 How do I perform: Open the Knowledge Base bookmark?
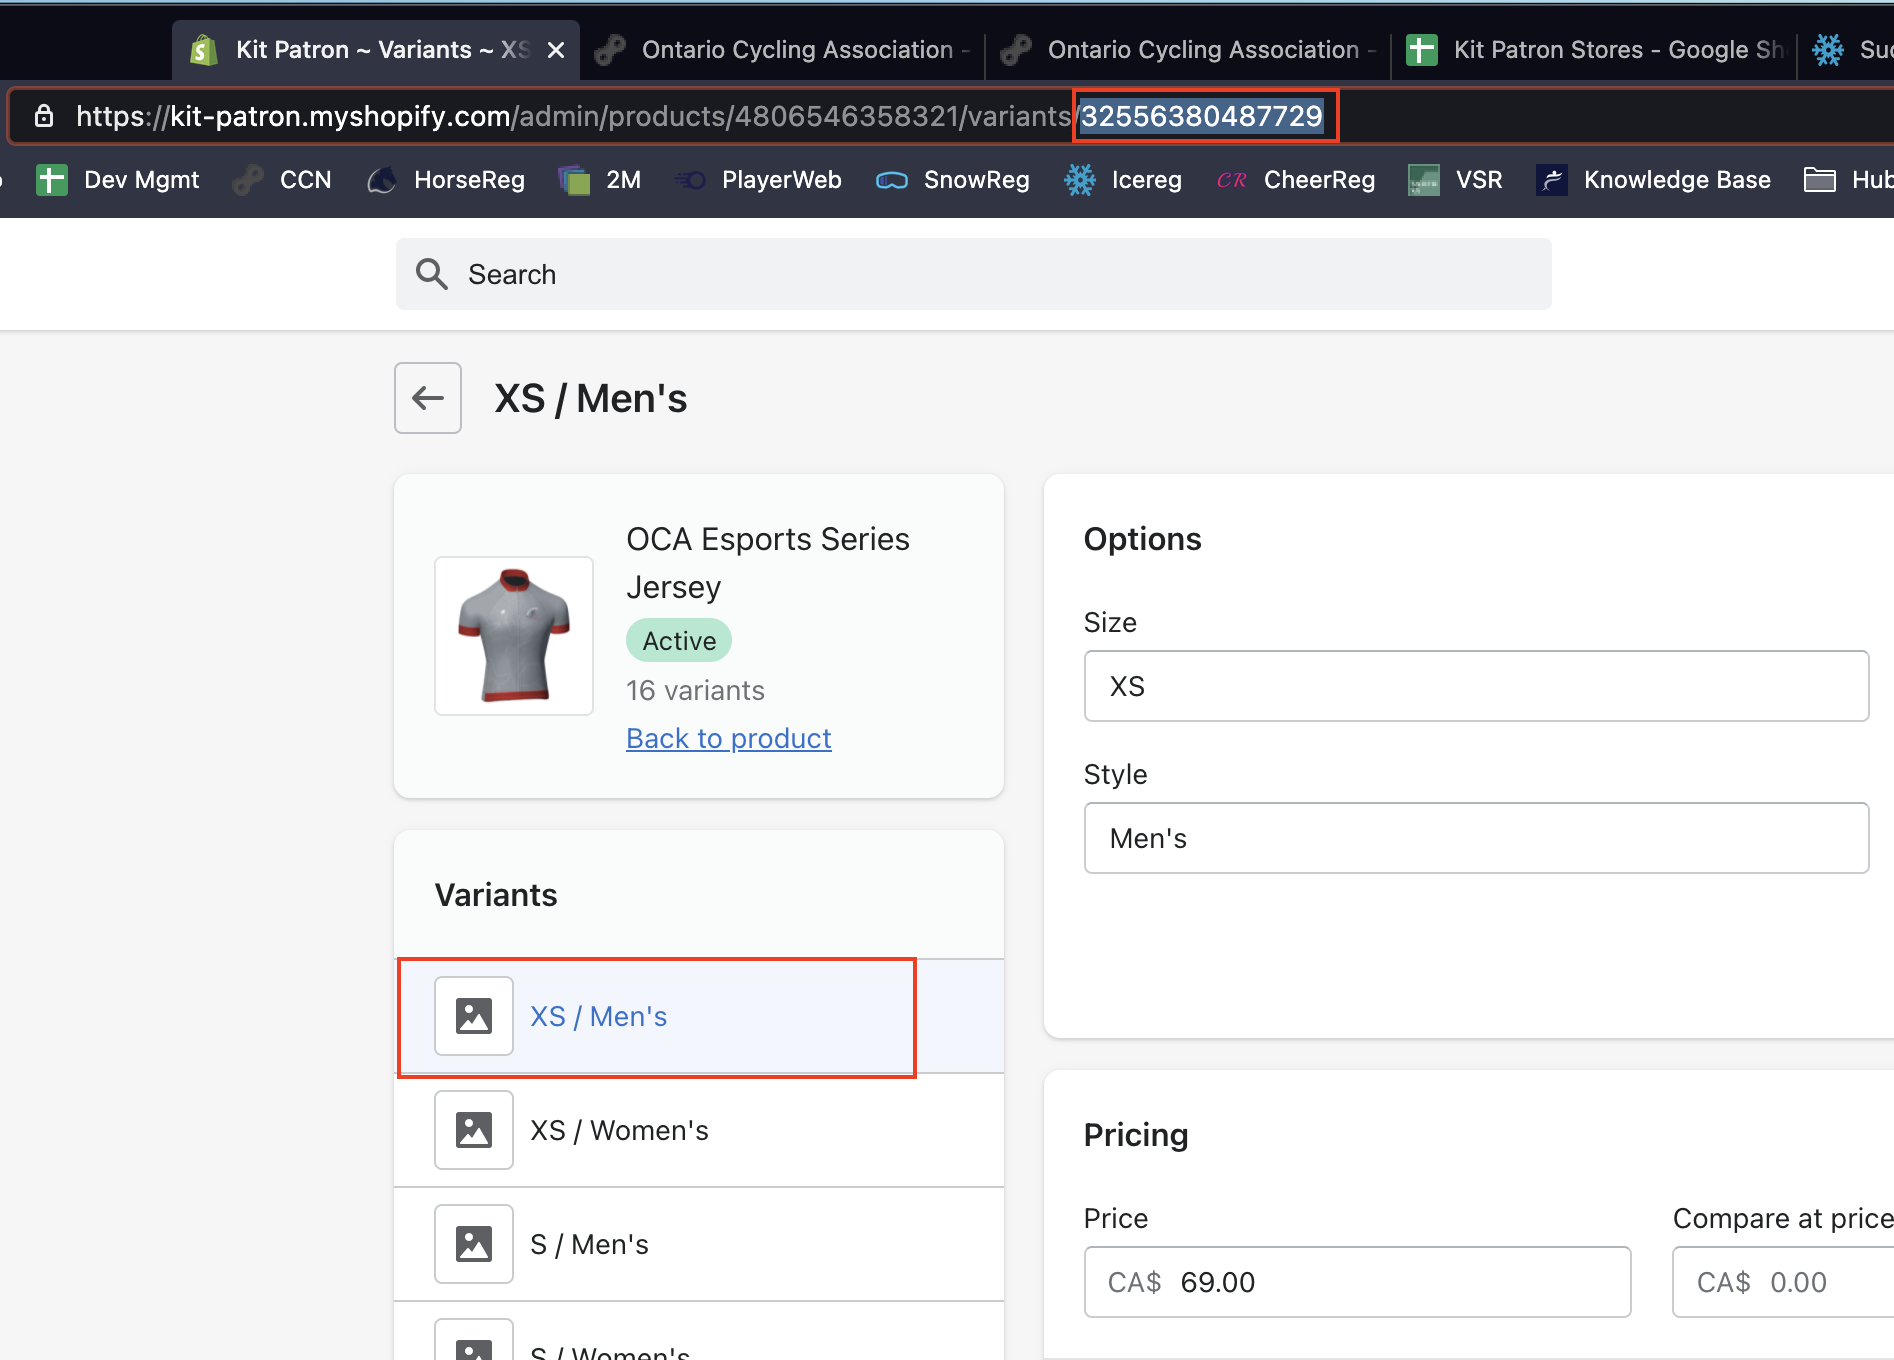point(1654,180)
